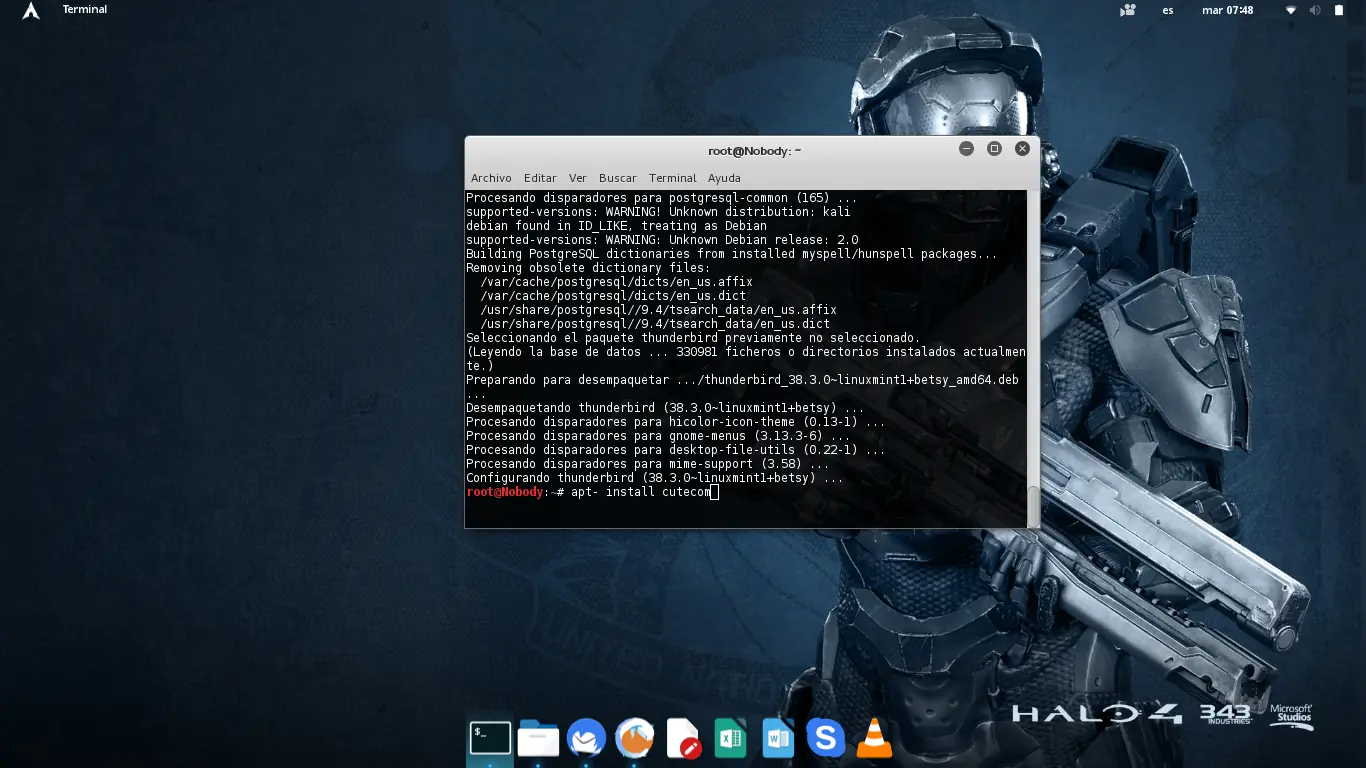
Task: Launch the Iceweasel browser dock icon
Action: [634, 739]
